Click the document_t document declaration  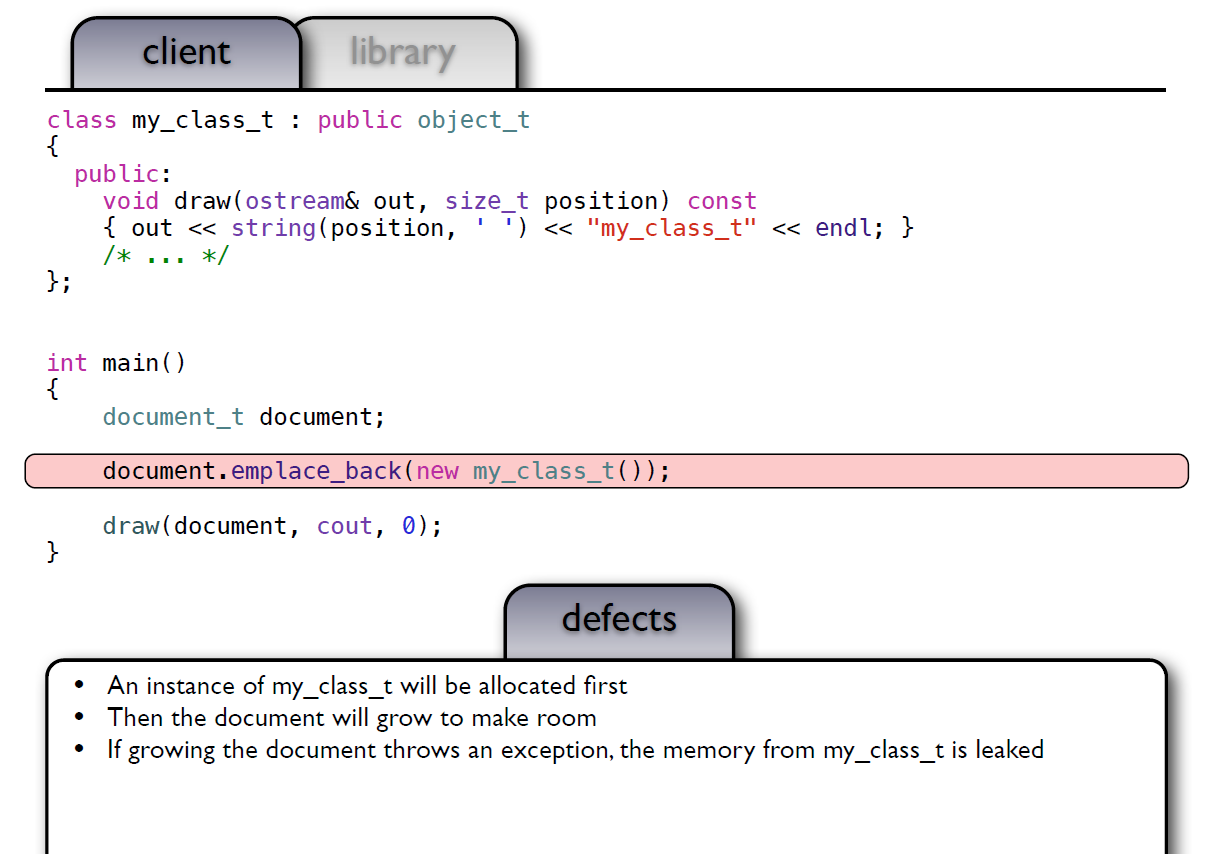point(243,417)
